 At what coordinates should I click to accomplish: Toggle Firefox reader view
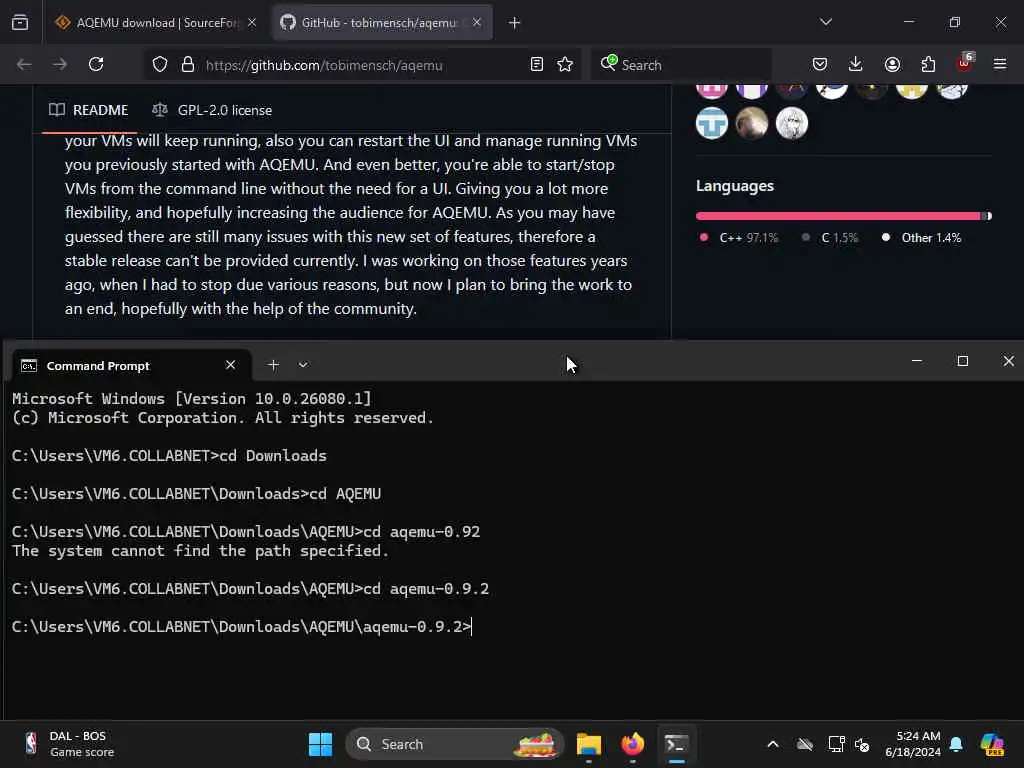[x=537, y=65]
